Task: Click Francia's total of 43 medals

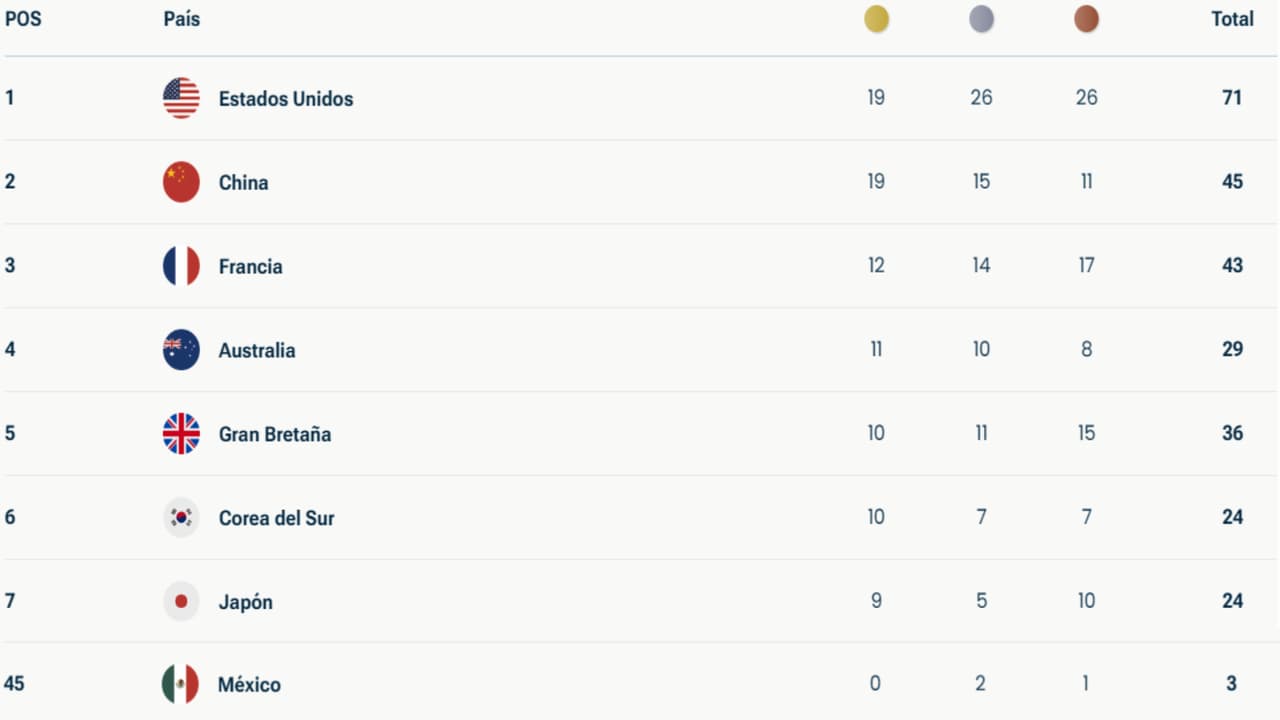Action: pyautogui.click(x=1232, y=266)
